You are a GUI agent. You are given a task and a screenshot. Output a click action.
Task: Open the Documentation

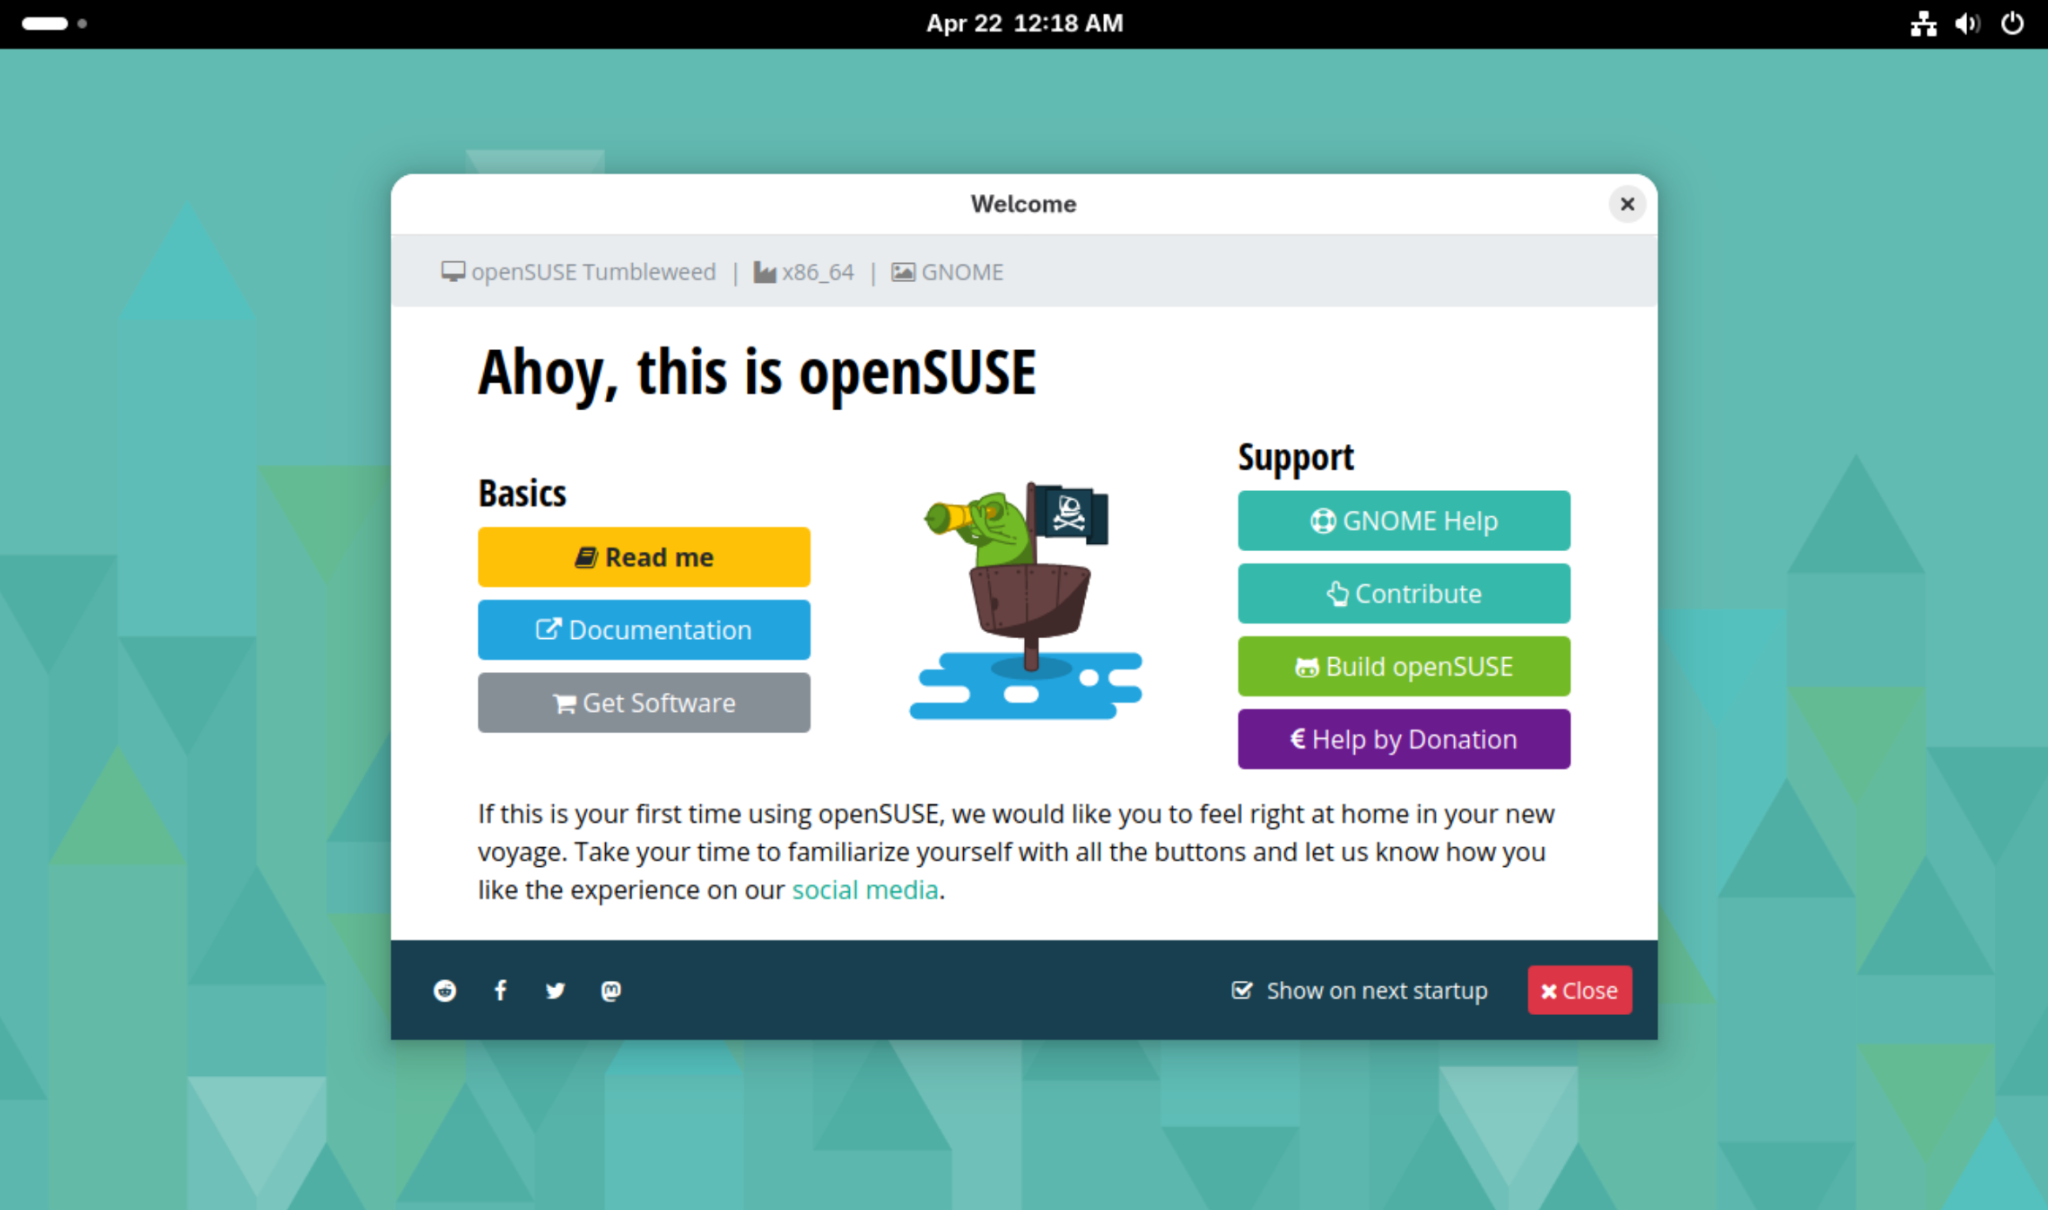click(x=643, y=630)
